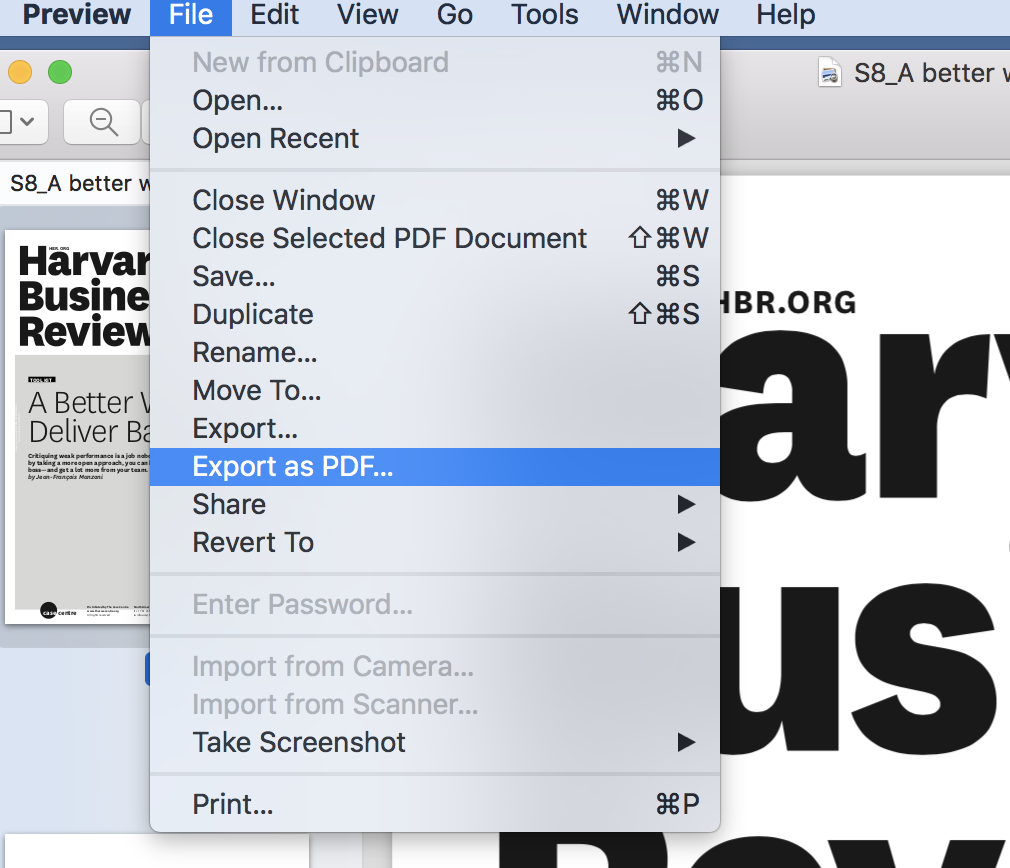Screen dimensions: 1010x868
Task: Select Close Selected PDF Document
Action: click(435, 238)
